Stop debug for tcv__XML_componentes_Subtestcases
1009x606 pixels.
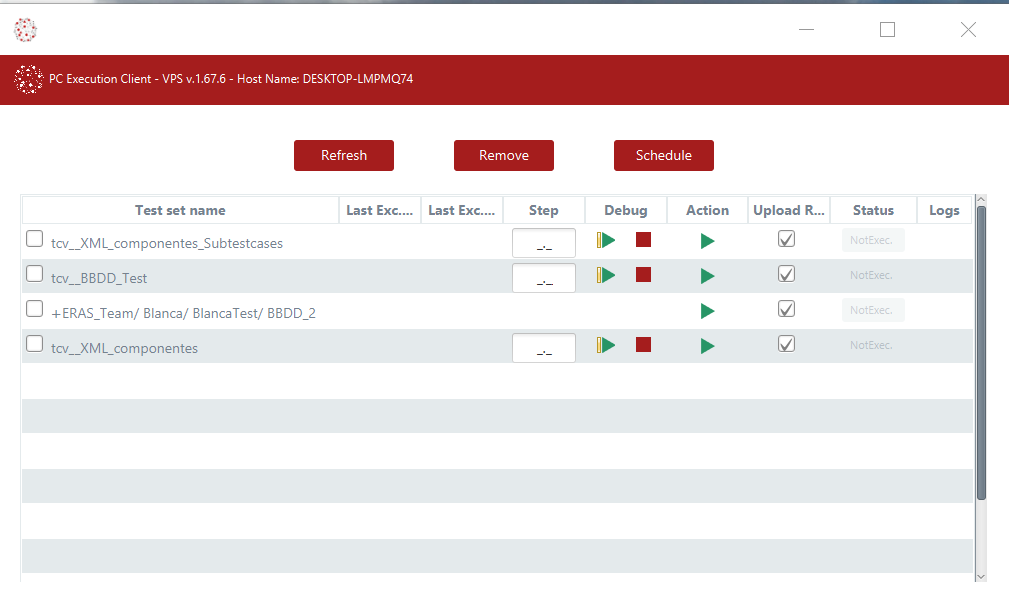point(643,240)
